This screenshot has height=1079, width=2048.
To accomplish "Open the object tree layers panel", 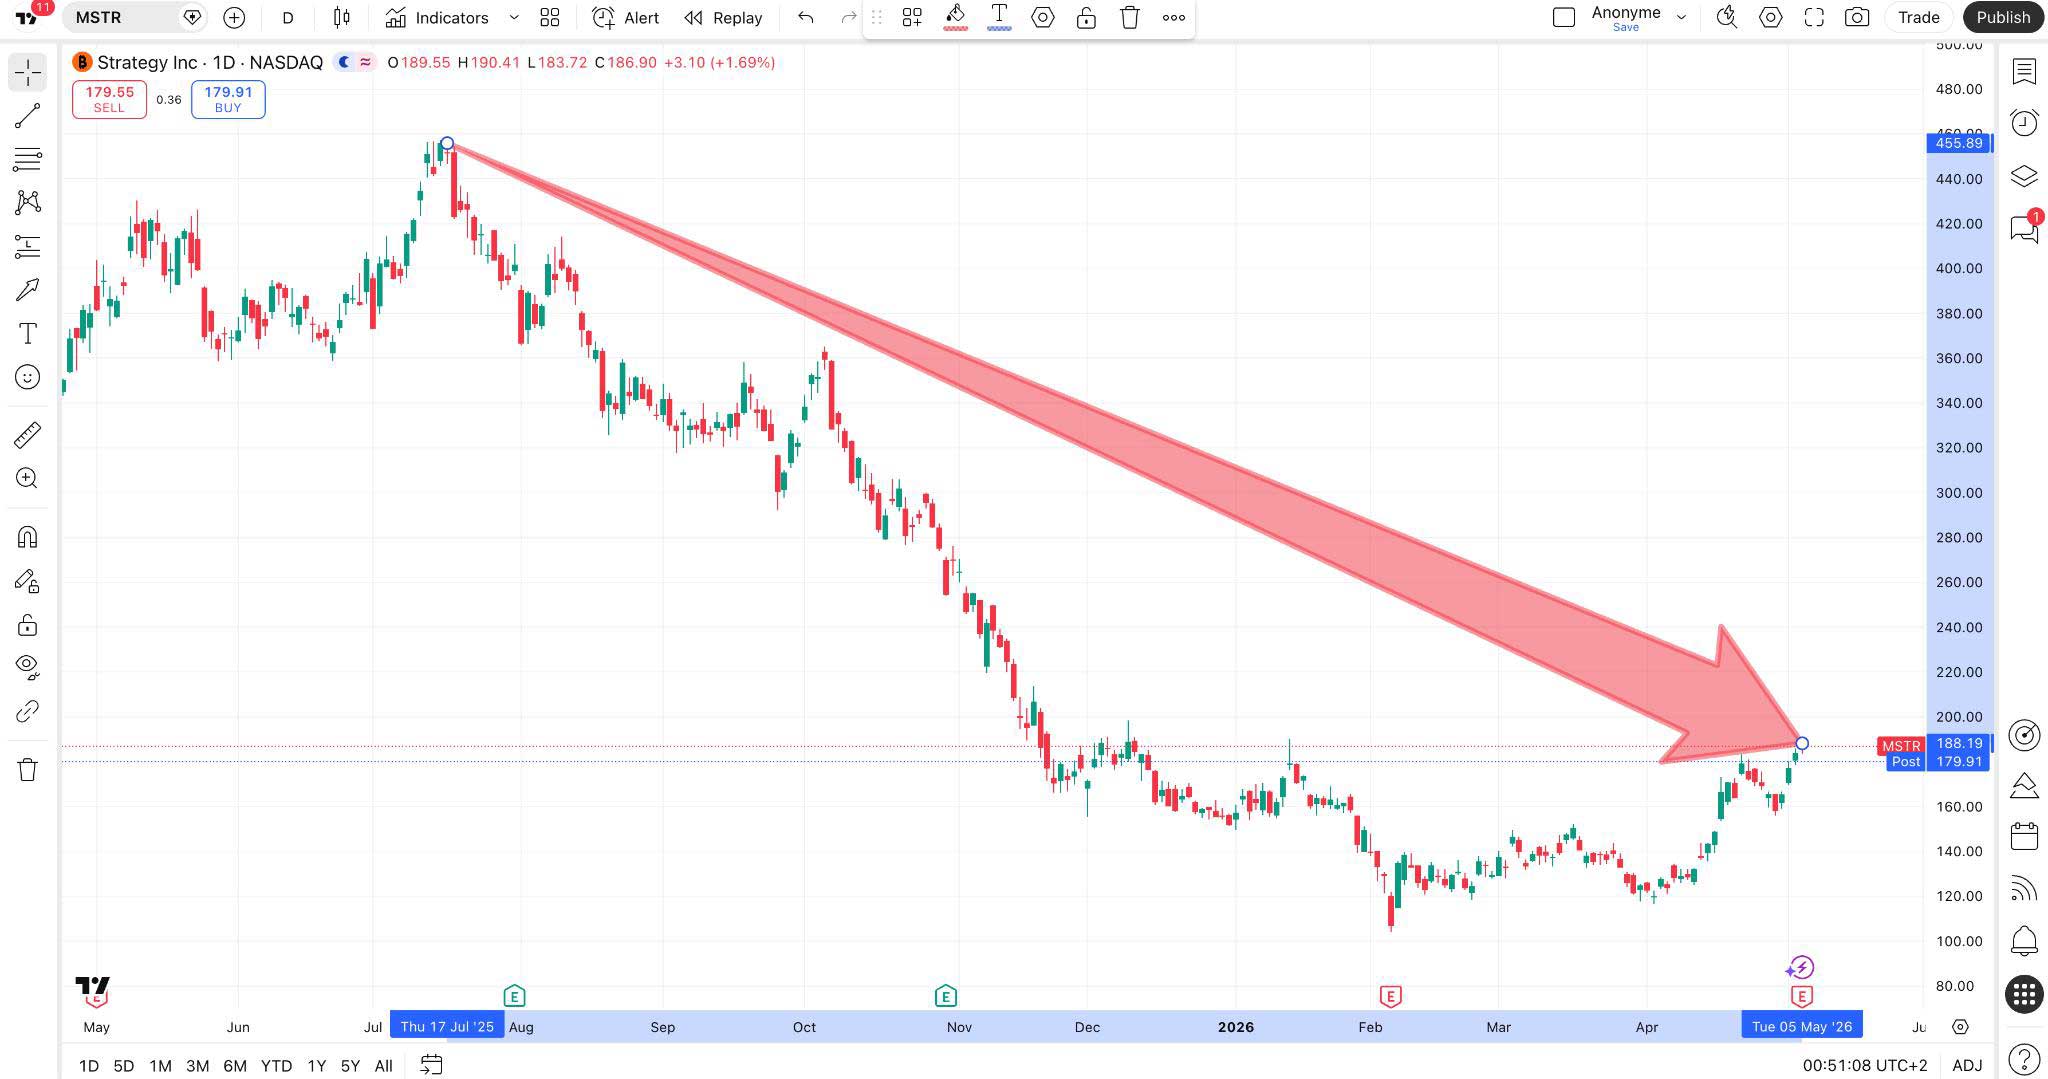I will click(2024, 176).
